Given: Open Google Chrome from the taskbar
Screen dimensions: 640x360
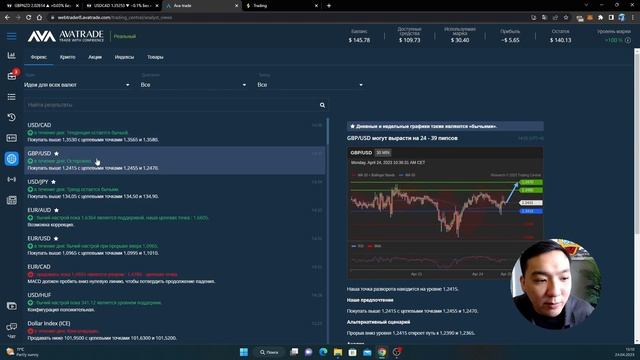Looking at the screenshot, I should point(382,352).
